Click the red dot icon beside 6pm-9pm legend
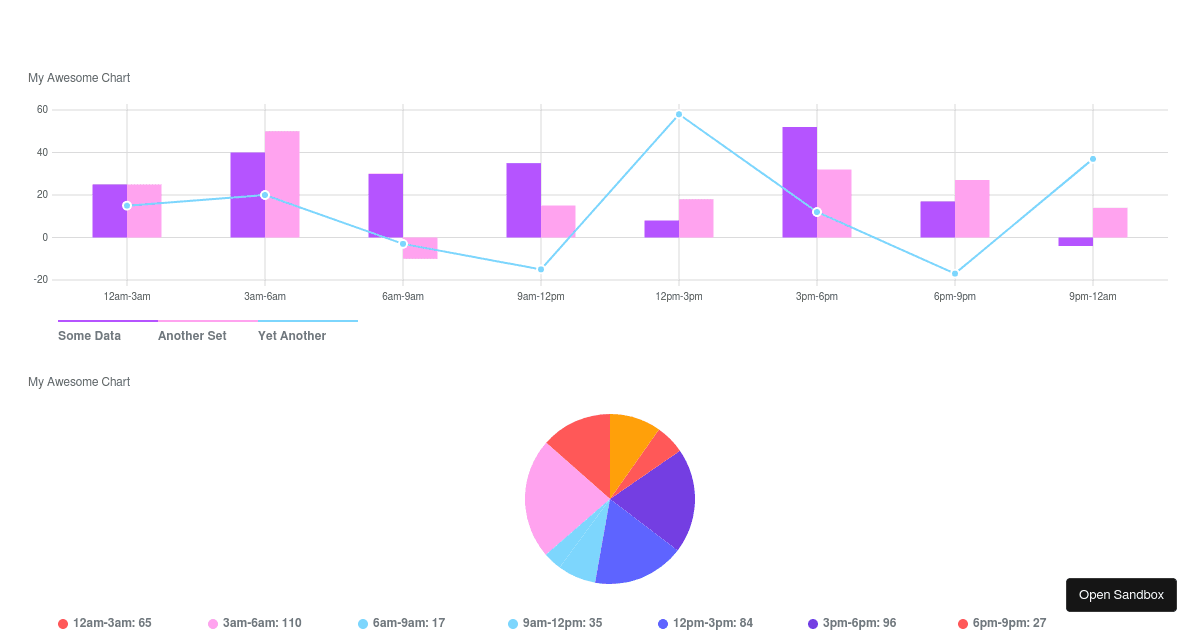The image size is (1200, 630). (x=962, y=622)
